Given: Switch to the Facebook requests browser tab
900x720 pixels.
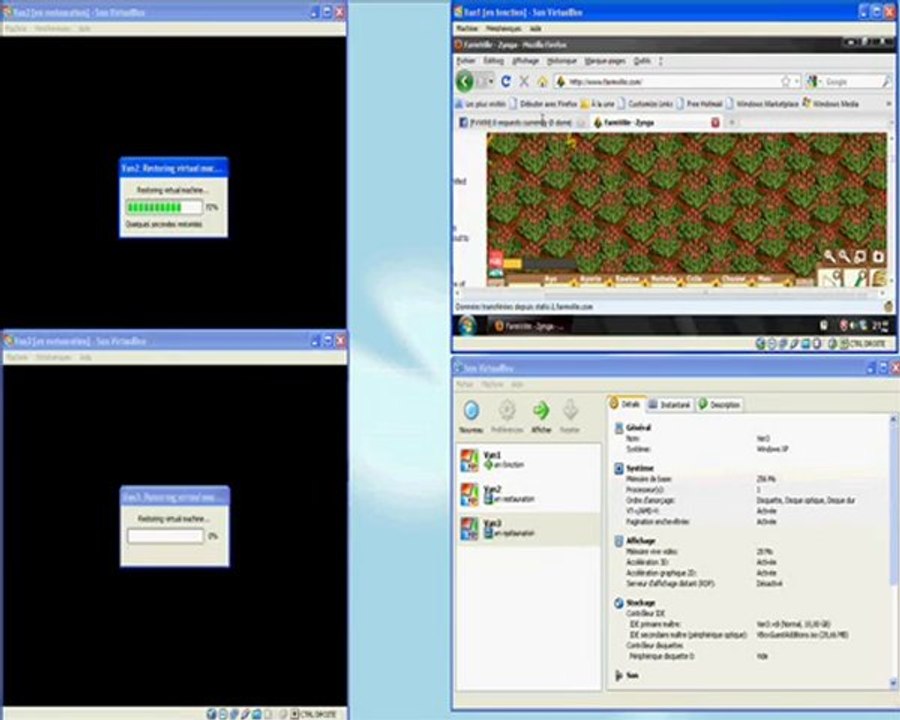Looking at the screenshot, I should click(521, 122).
